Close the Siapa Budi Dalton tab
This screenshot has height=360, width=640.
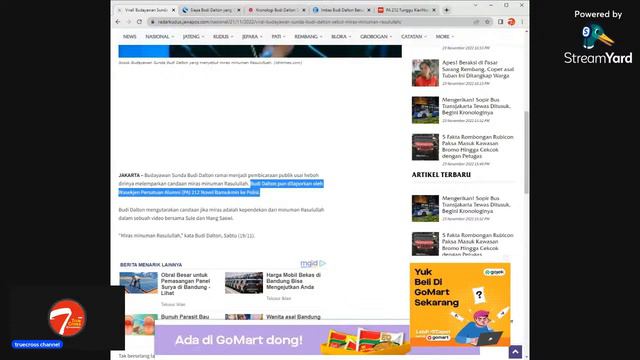tap(239, 10)
